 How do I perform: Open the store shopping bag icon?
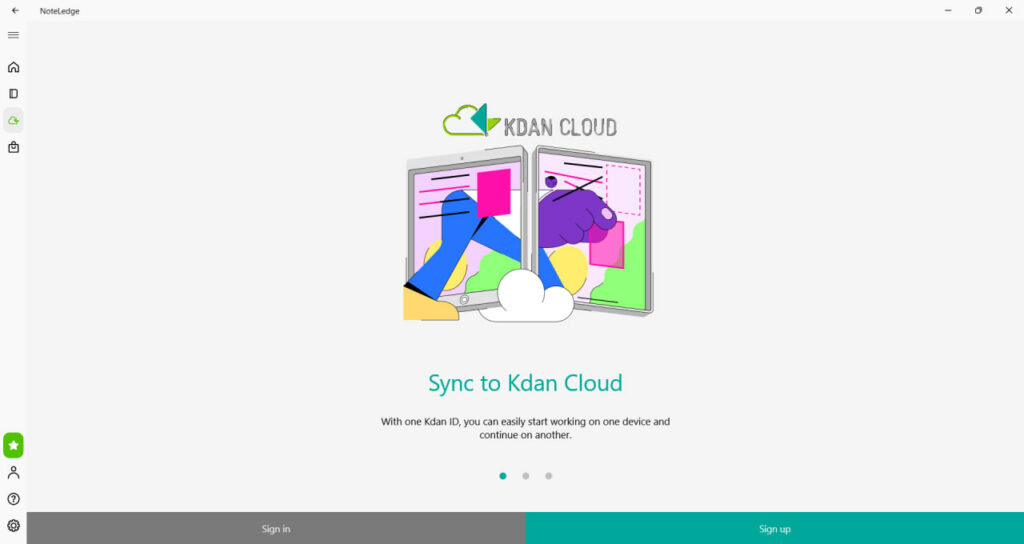tap(13, 148)
